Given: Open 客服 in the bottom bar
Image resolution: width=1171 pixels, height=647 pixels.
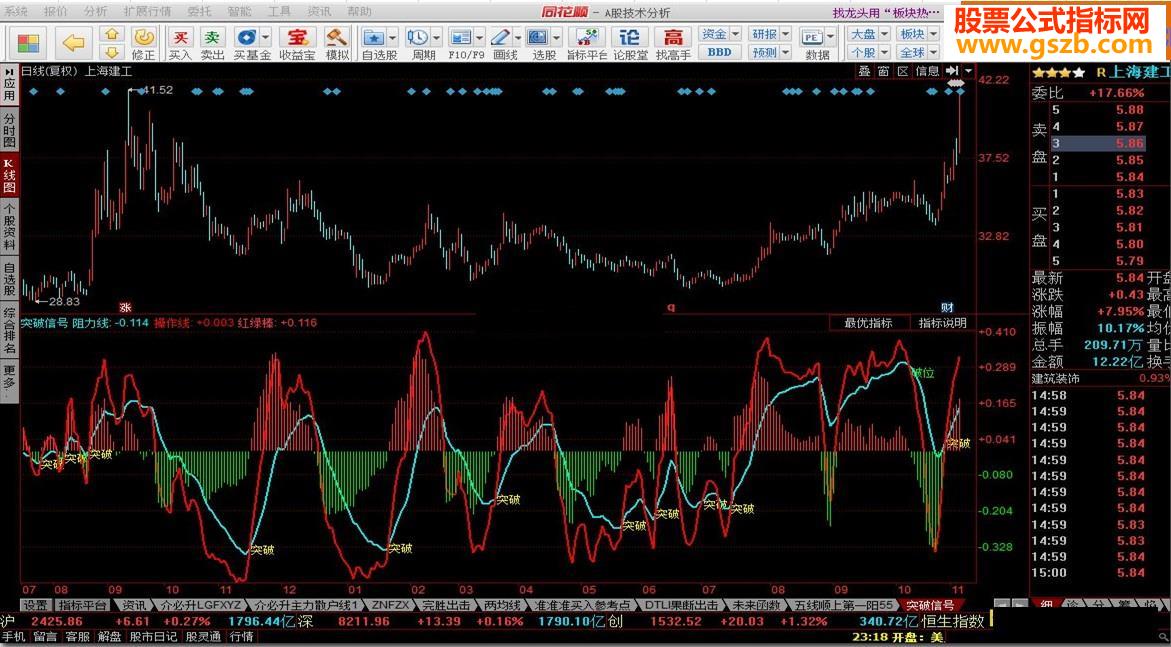Looking at the screenshot, I should pyautogui.click(x=78, y=637).
